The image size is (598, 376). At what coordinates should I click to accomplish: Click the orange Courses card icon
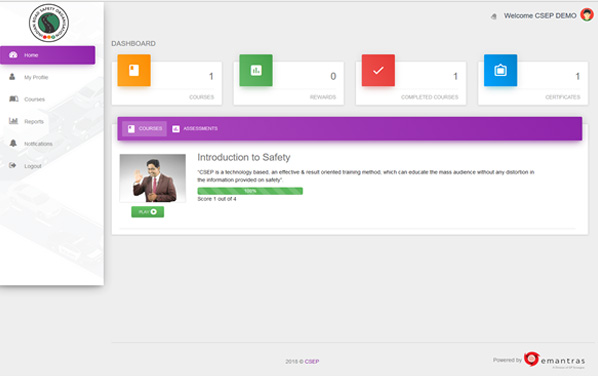[x=134, y=70]
